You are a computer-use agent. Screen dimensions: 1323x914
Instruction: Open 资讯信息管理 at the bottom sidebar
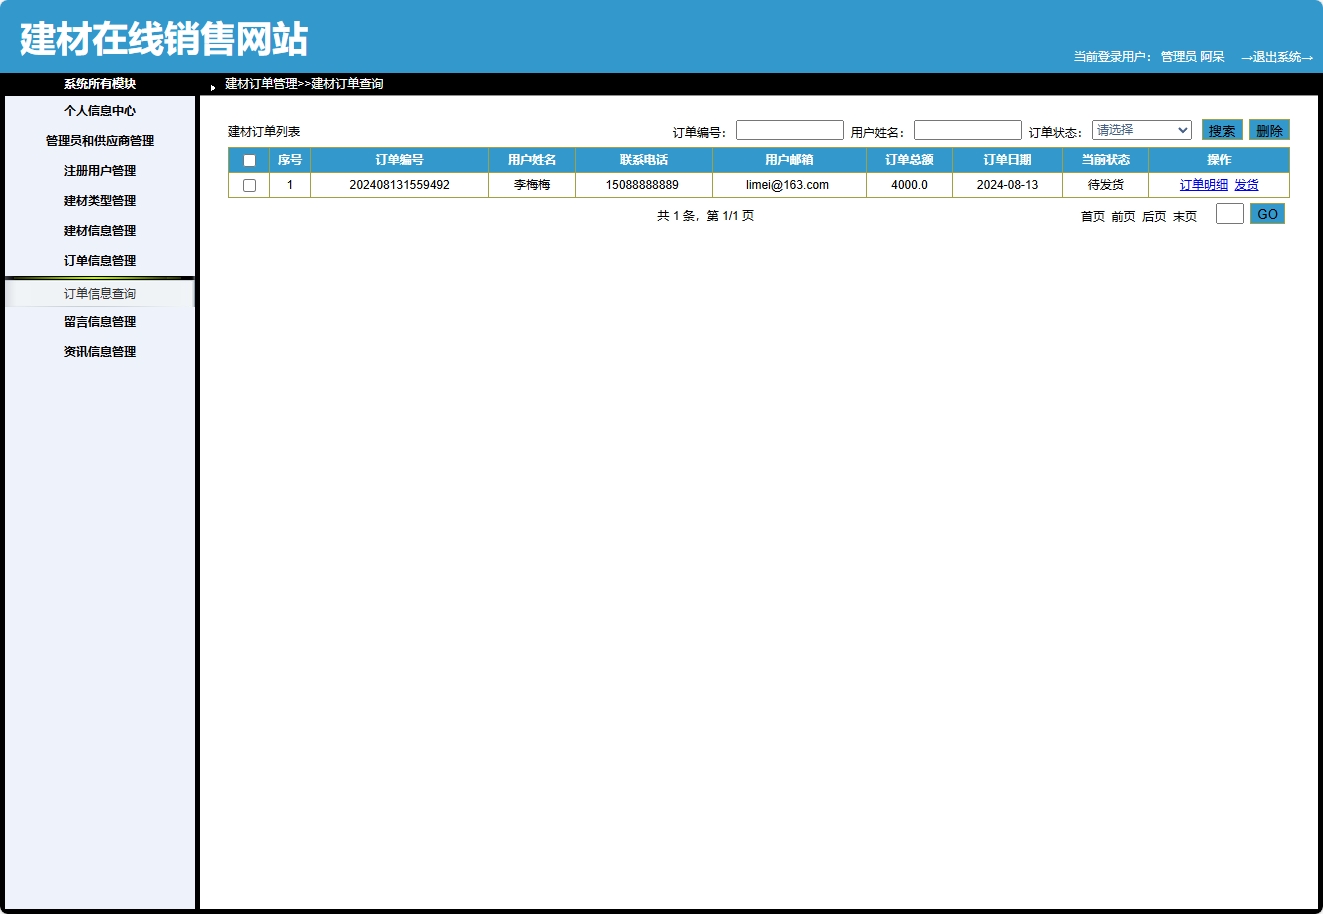click(99, 350)
